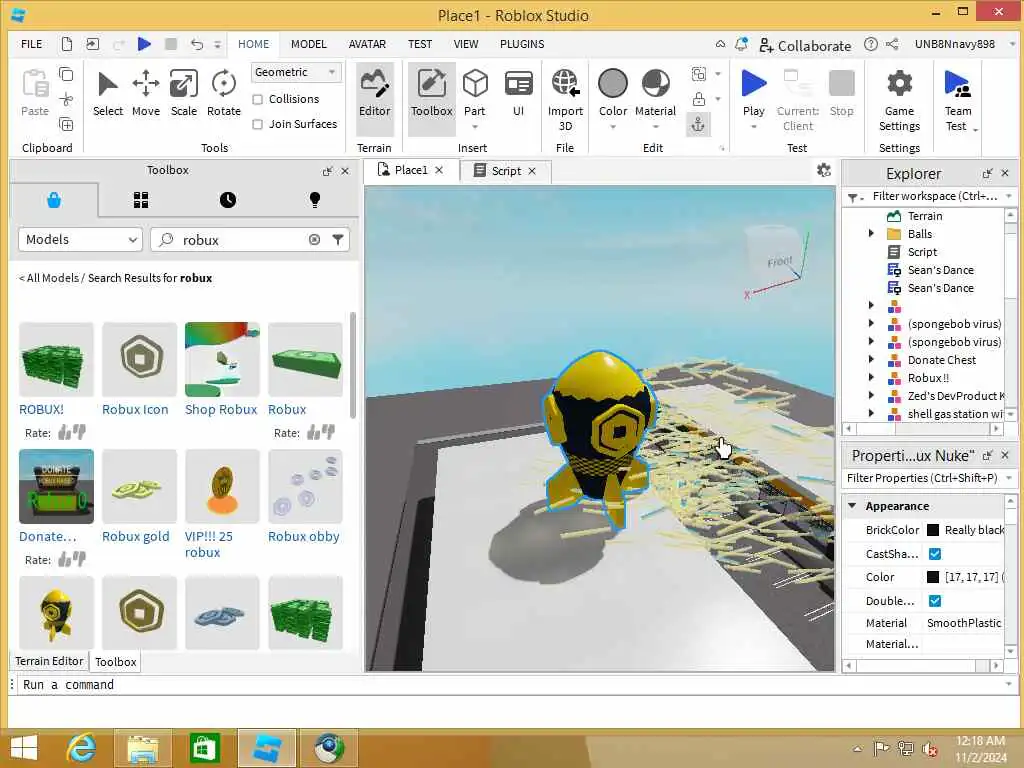Click the Color property black swatch
This screenshot has height=768, width=1024.
tap(933, 577)
